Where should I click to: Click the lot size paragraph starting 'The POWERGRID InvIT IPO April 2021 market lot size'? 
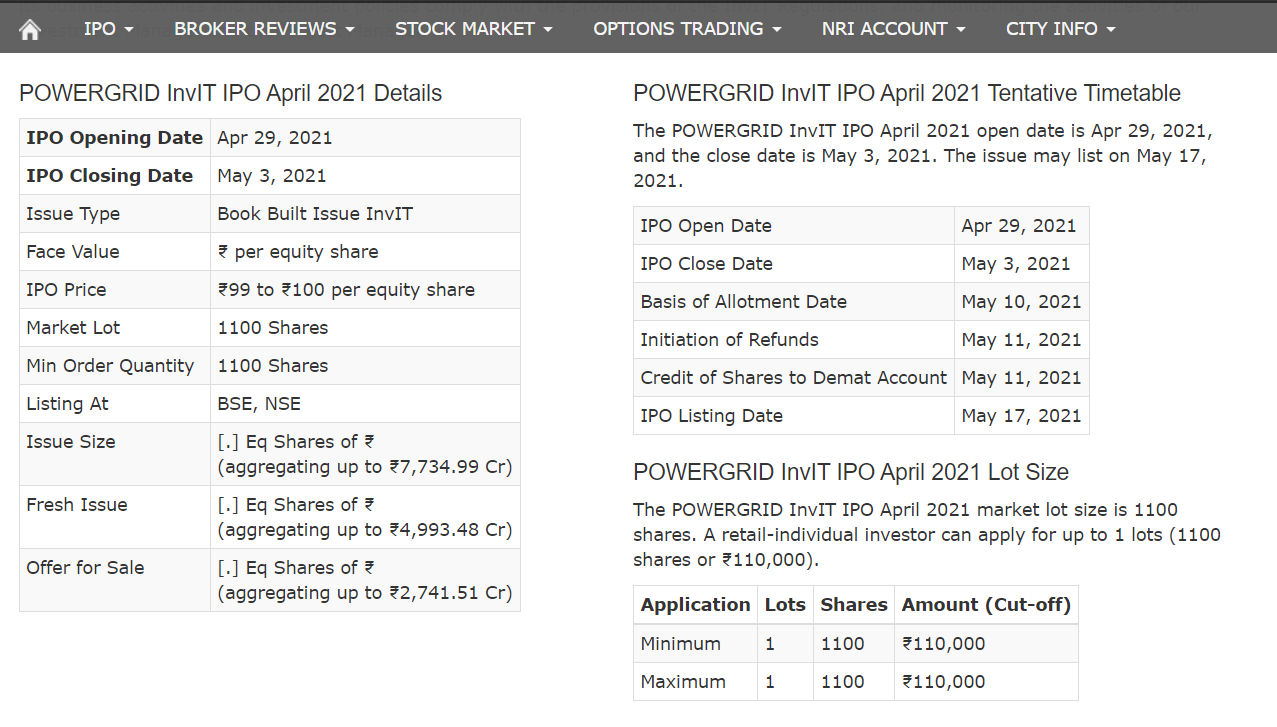point(927,535)
